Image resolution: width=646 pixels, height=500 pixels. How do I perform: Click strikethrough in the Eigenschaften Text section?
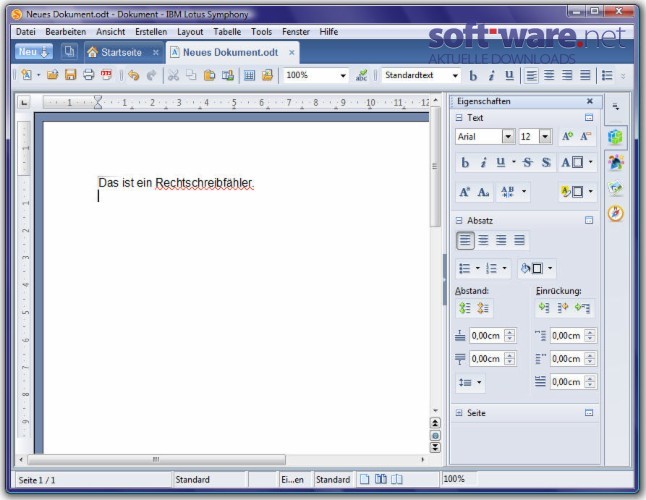[527, 163]
